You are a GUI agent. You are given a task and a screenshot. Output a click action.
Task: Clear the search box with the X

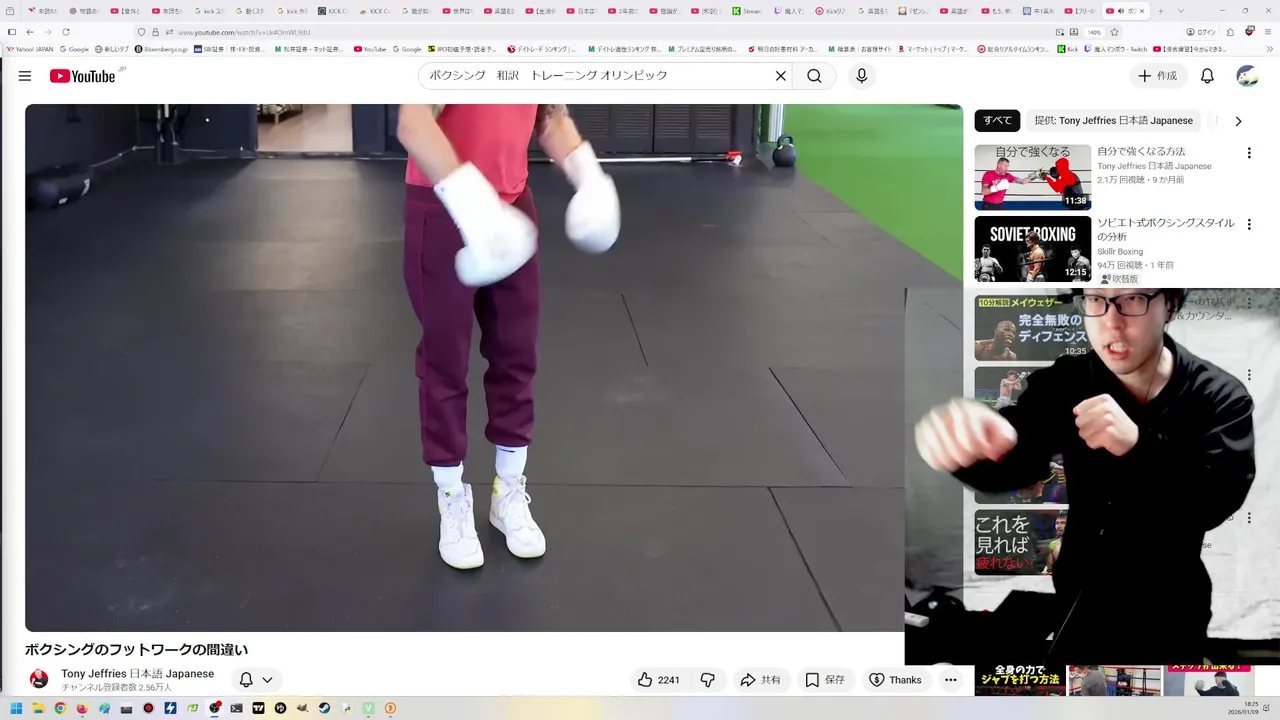click(x=781, y=76)
